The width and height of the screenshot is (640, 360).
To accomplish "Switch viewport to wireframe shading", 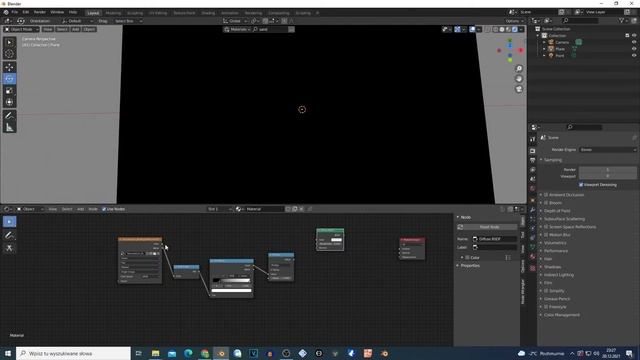I will pos(496,29).
